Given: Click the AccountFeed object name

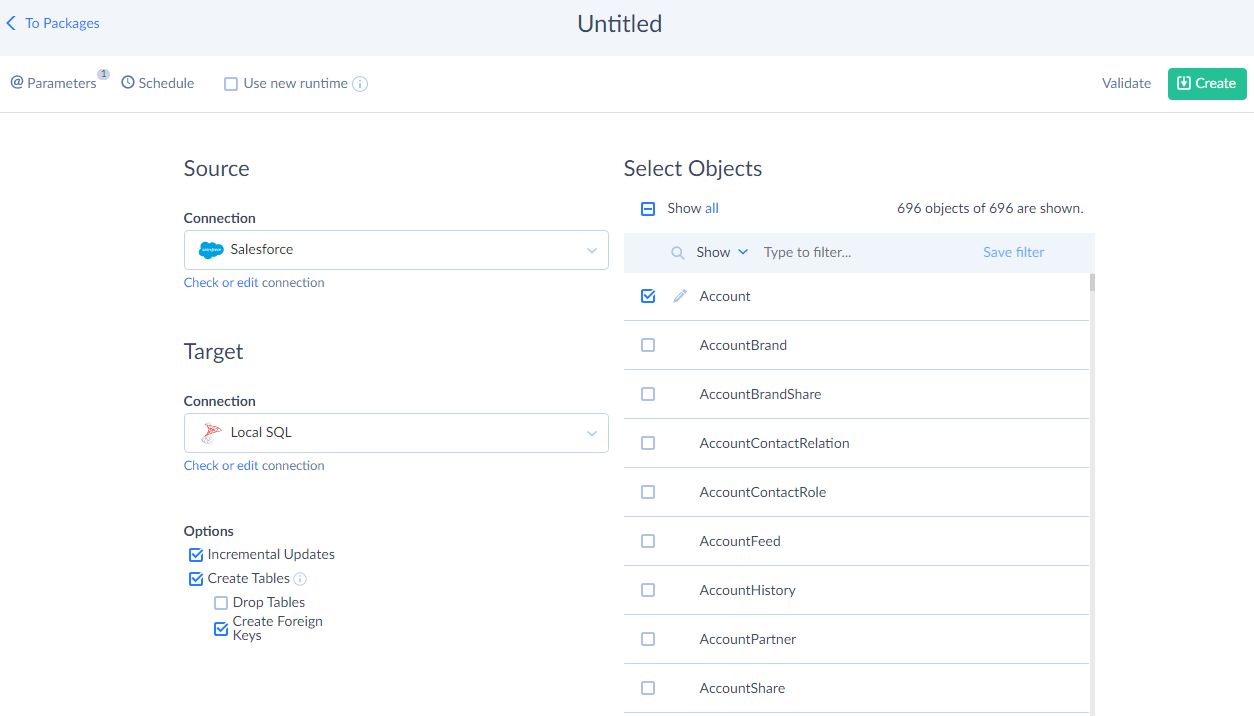Looking at the screenshot, I should point(740,541).
